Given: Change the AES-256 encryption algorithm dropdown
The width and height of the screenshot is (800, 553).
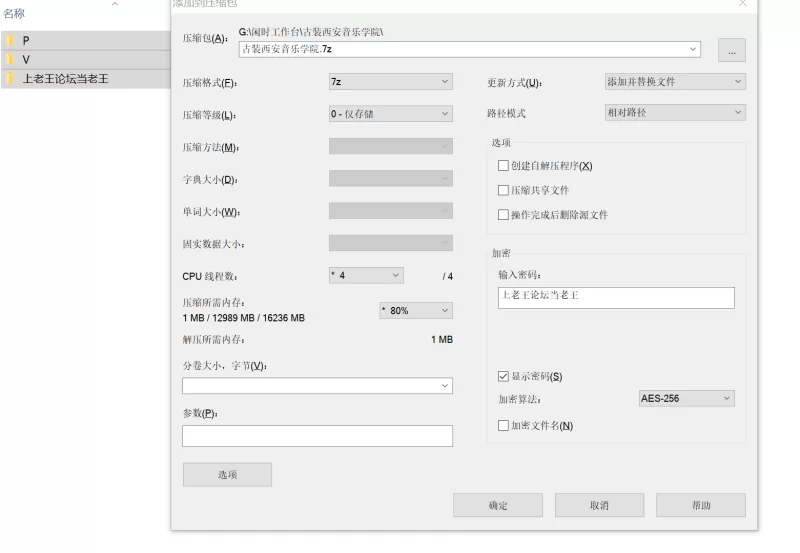Looking at the screenshot, I should pos(686,398).
